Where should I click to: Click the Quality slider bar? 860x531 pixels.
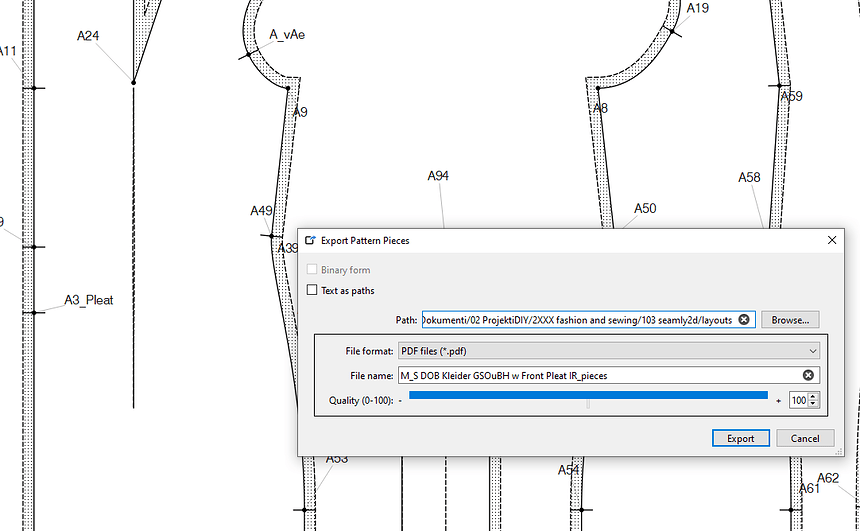click(x=588, y=396)
